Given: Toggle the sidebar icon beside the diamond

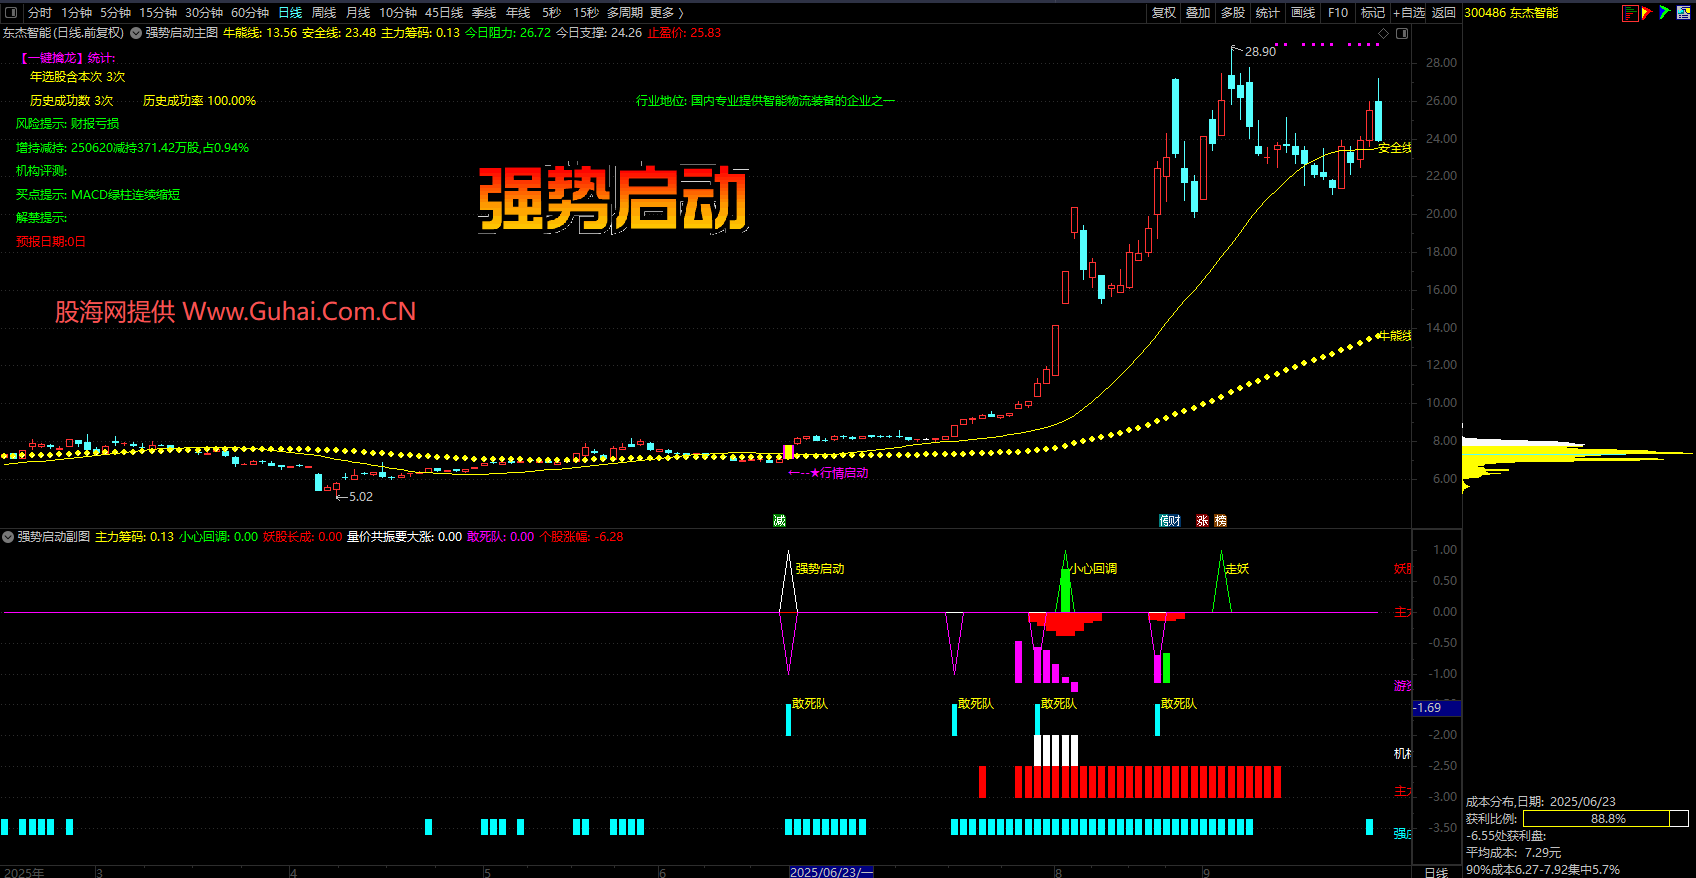Looking at the screenshot, I should 1402,33.
